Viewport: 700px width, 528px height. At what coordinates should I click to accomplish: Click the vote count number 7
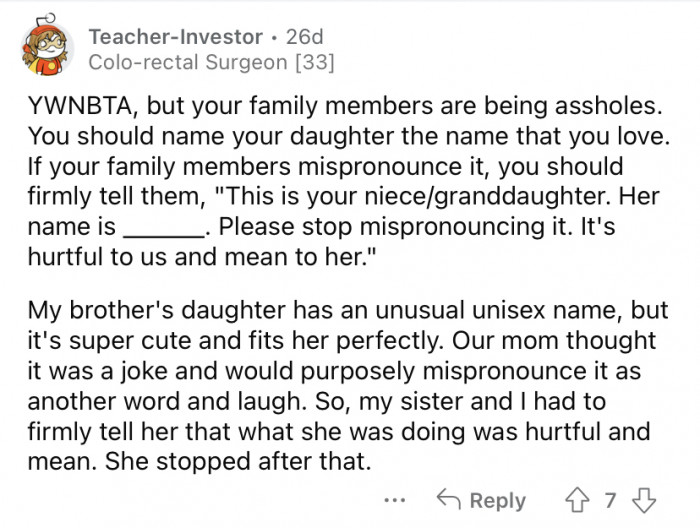(609, 500)
